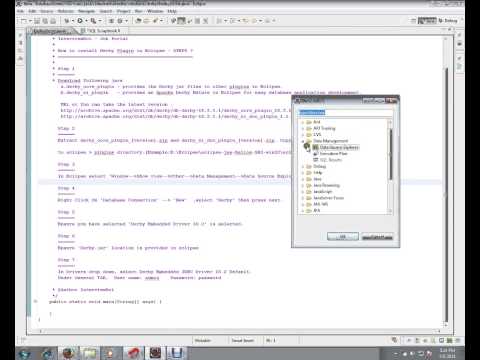
Task: Open the Navigate menu
Action: pos(86,11)
